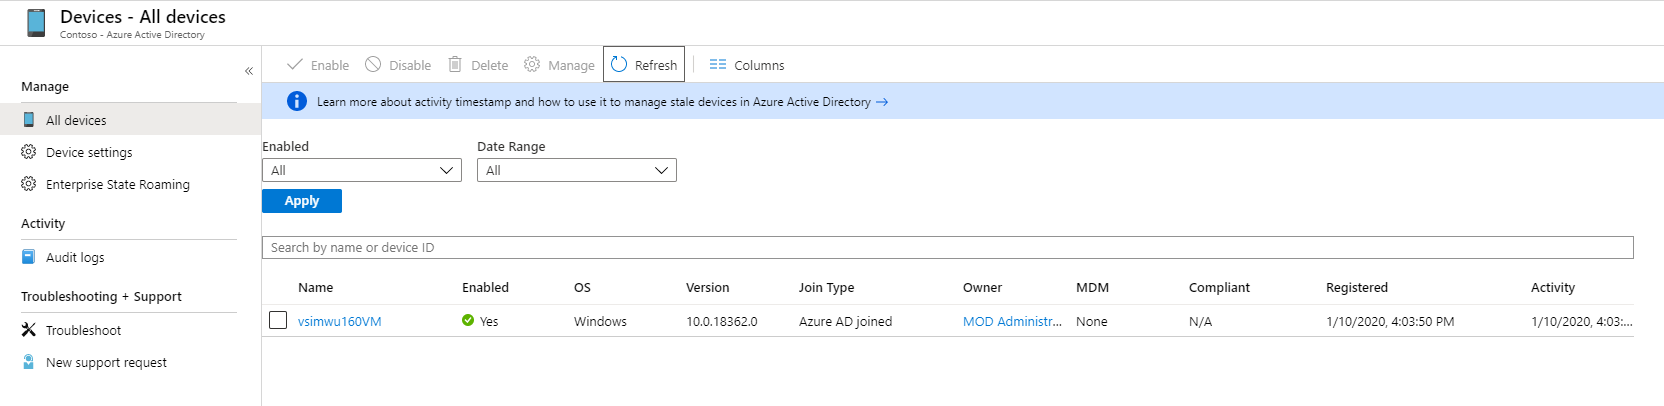Click the Audit logs icon

[29, 257]
